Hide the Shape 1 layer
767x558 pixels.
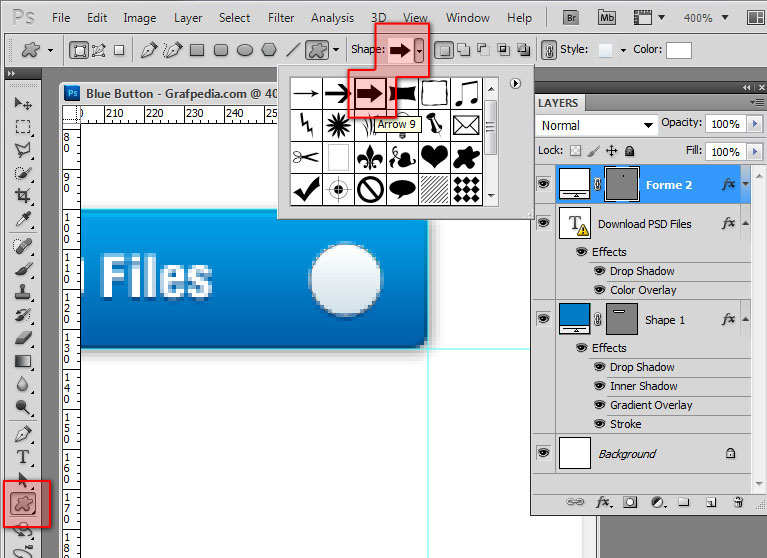(x=543, y=318)
